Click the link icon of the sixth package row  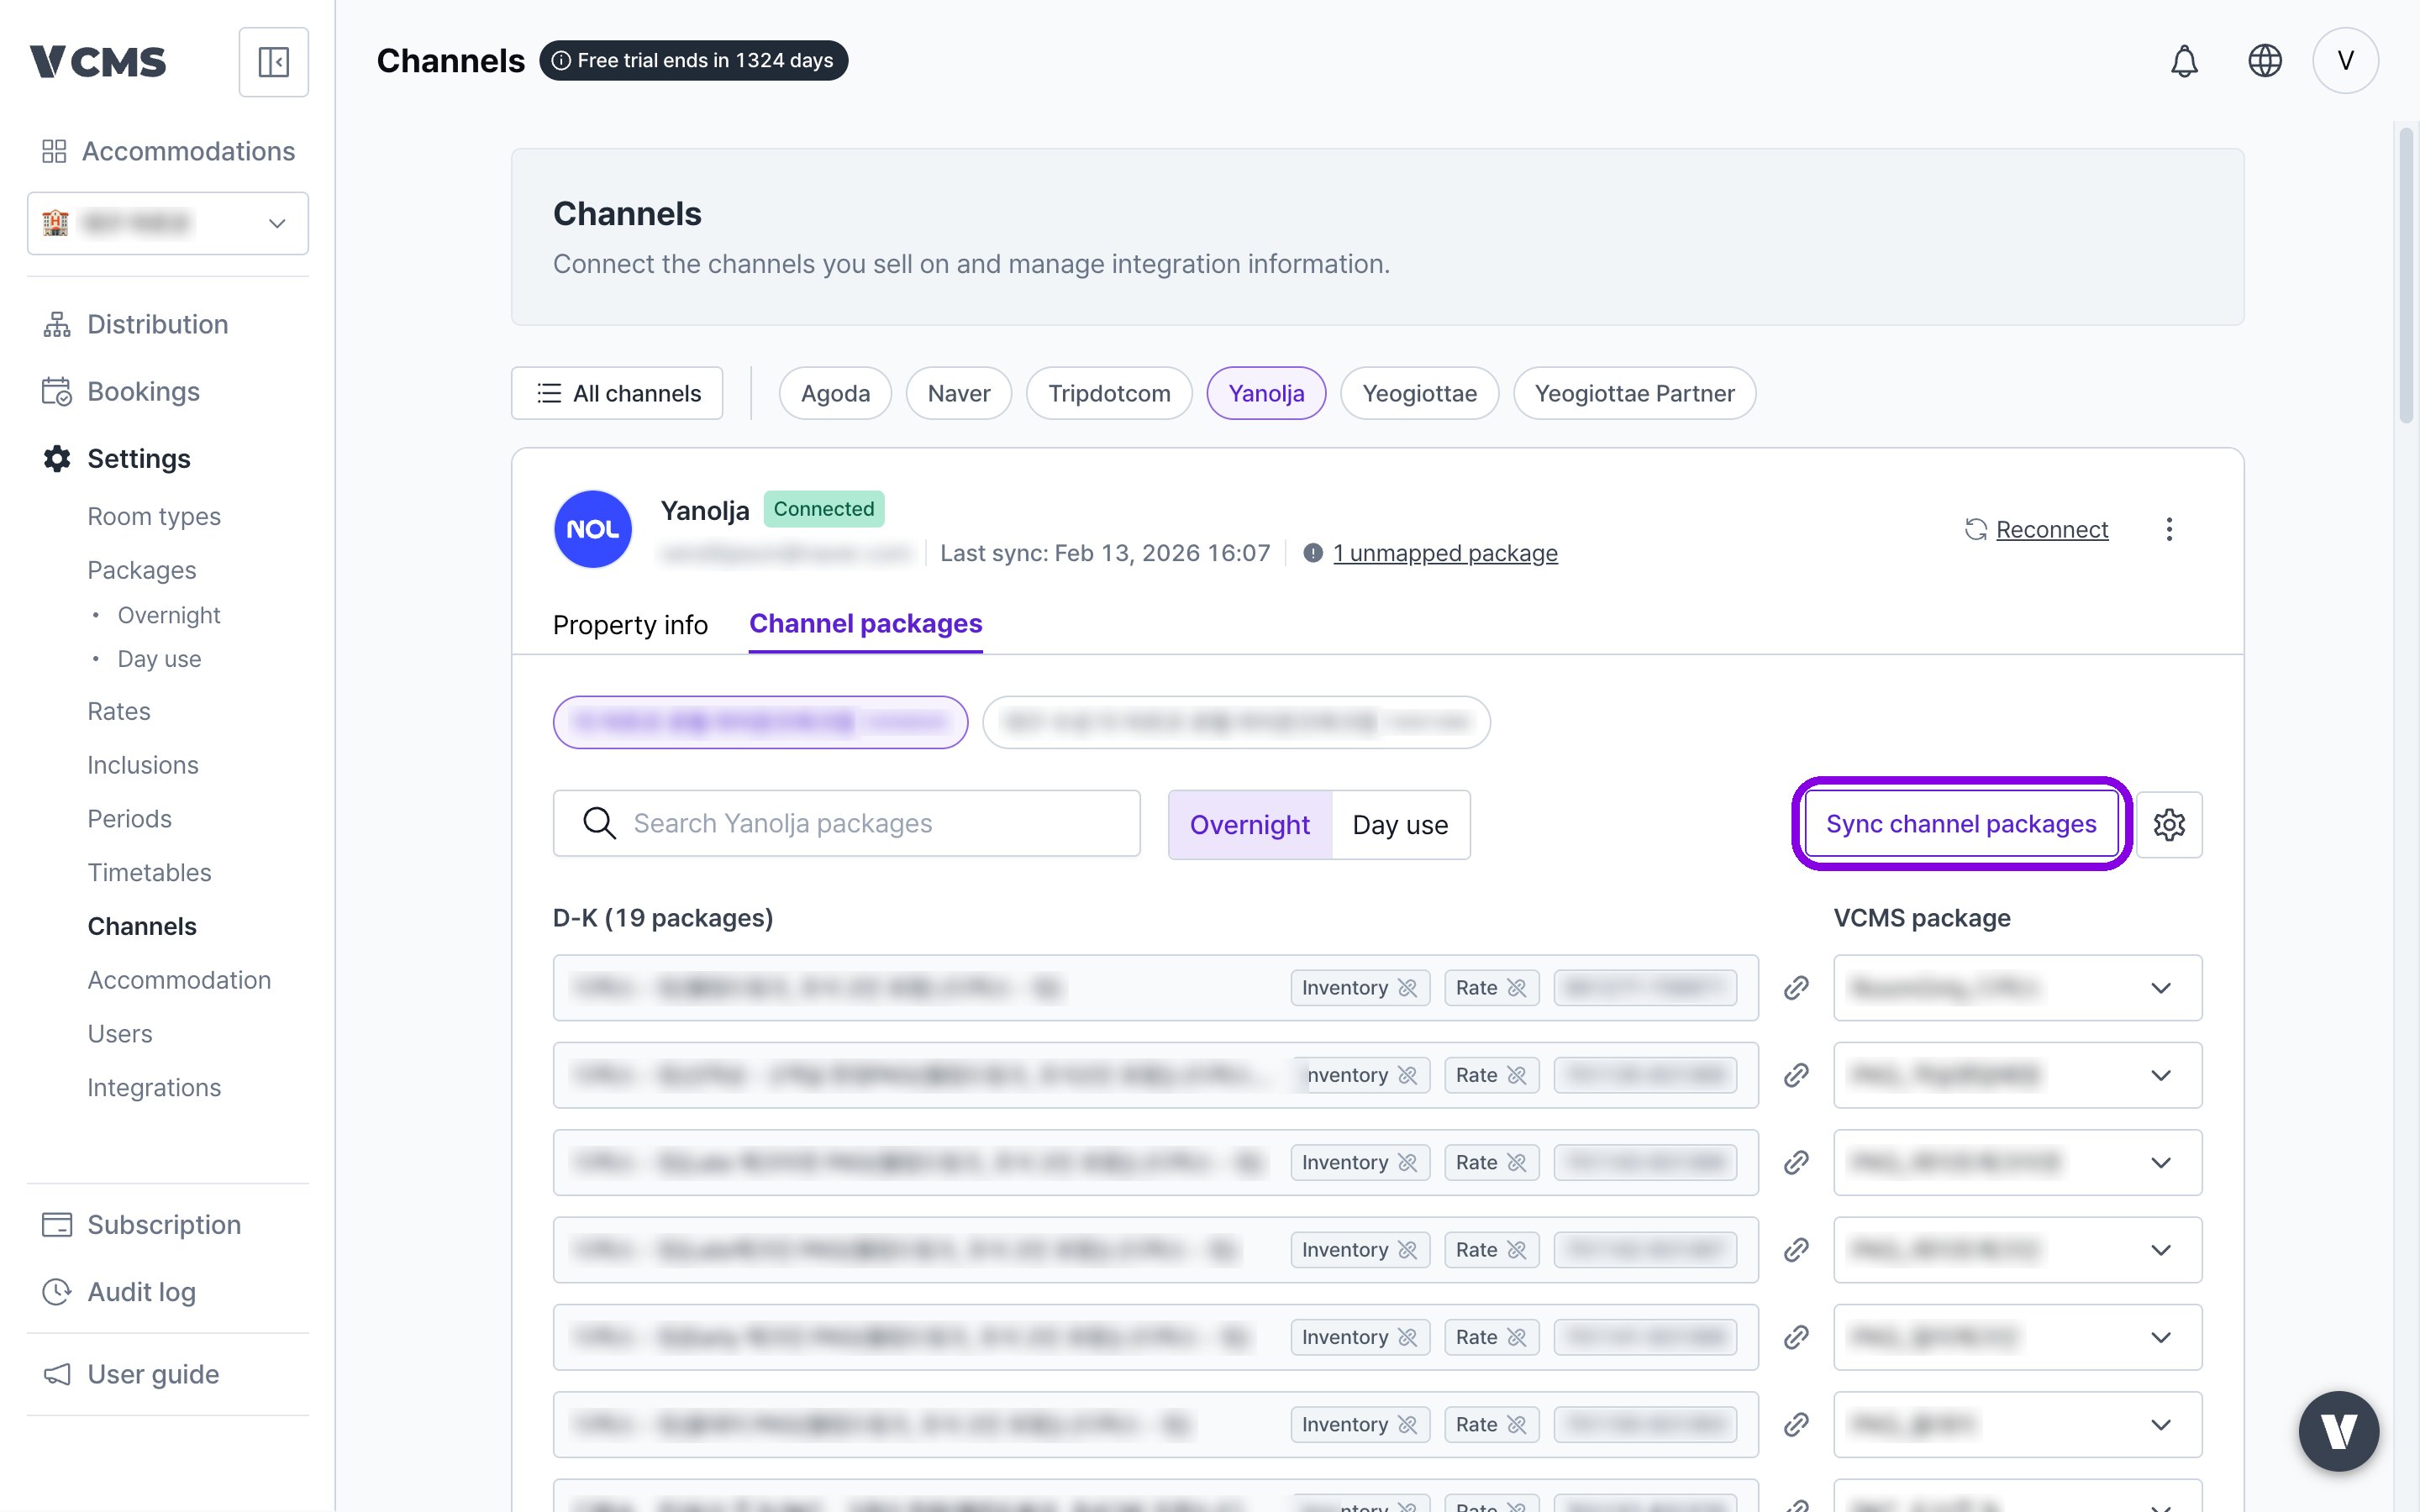click(1796, 1424)
